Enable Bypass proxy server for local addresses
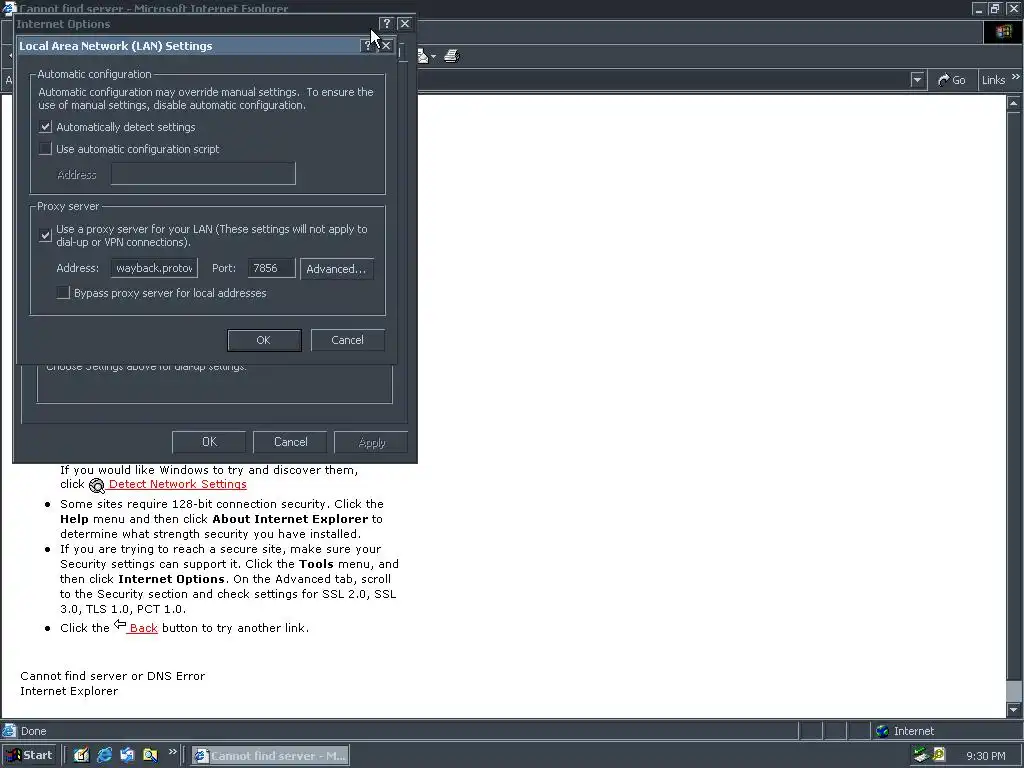Image resolution: width=1024 pixels, height=768 pixels. (63, 293)
